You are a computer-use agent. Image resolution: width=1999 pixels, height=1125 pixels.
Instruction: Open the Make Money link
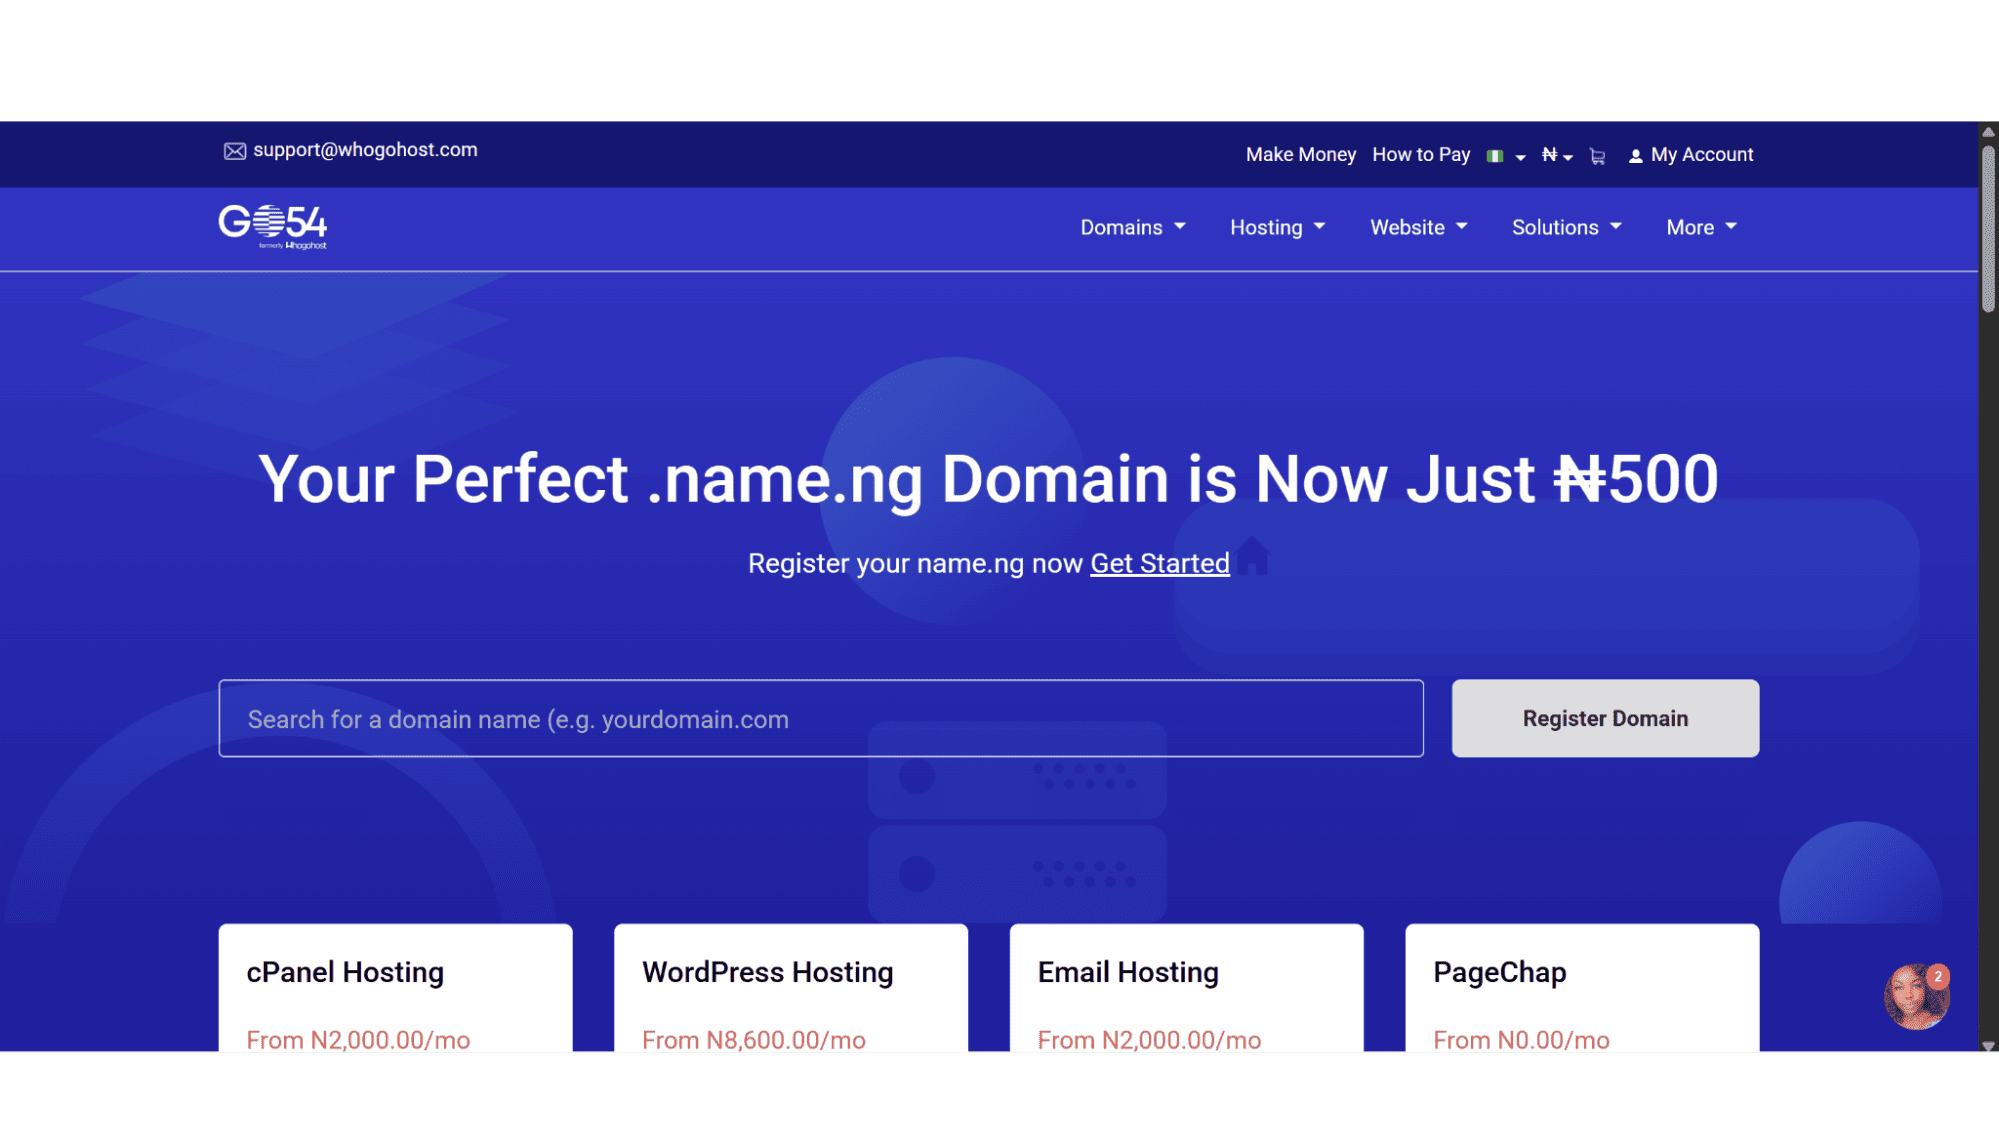click(x=1300, y=155)
